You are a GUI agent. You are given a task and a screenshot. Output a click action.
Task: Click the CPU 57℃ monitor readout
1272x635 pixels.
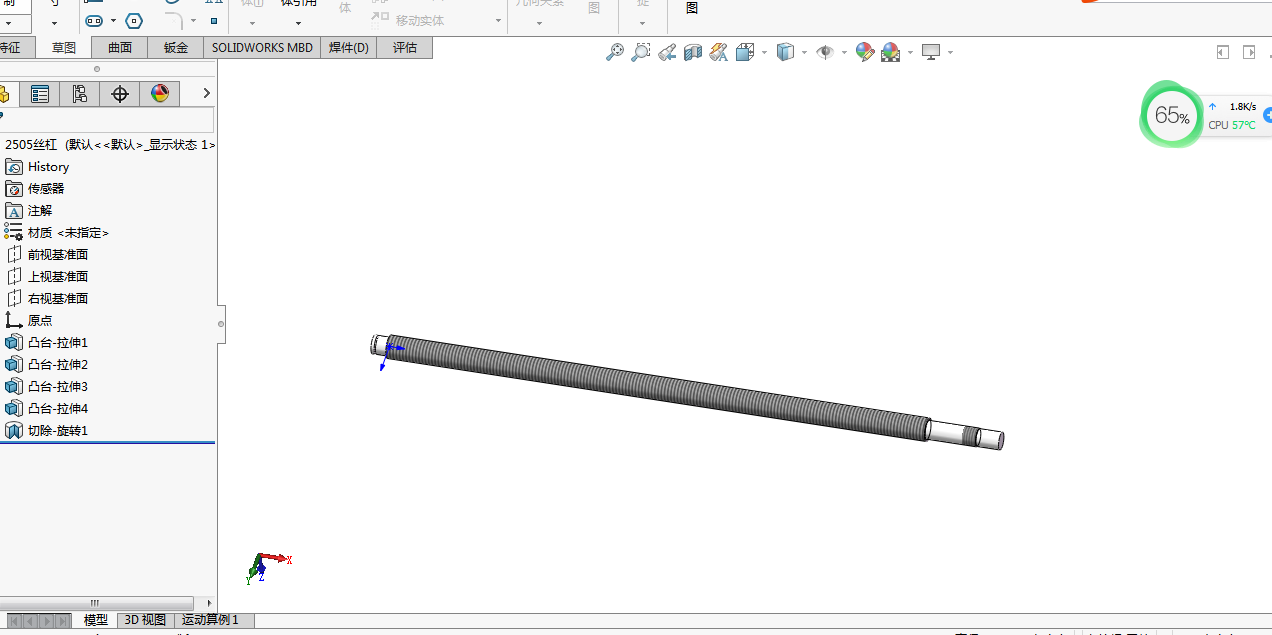click(1231, 125)
